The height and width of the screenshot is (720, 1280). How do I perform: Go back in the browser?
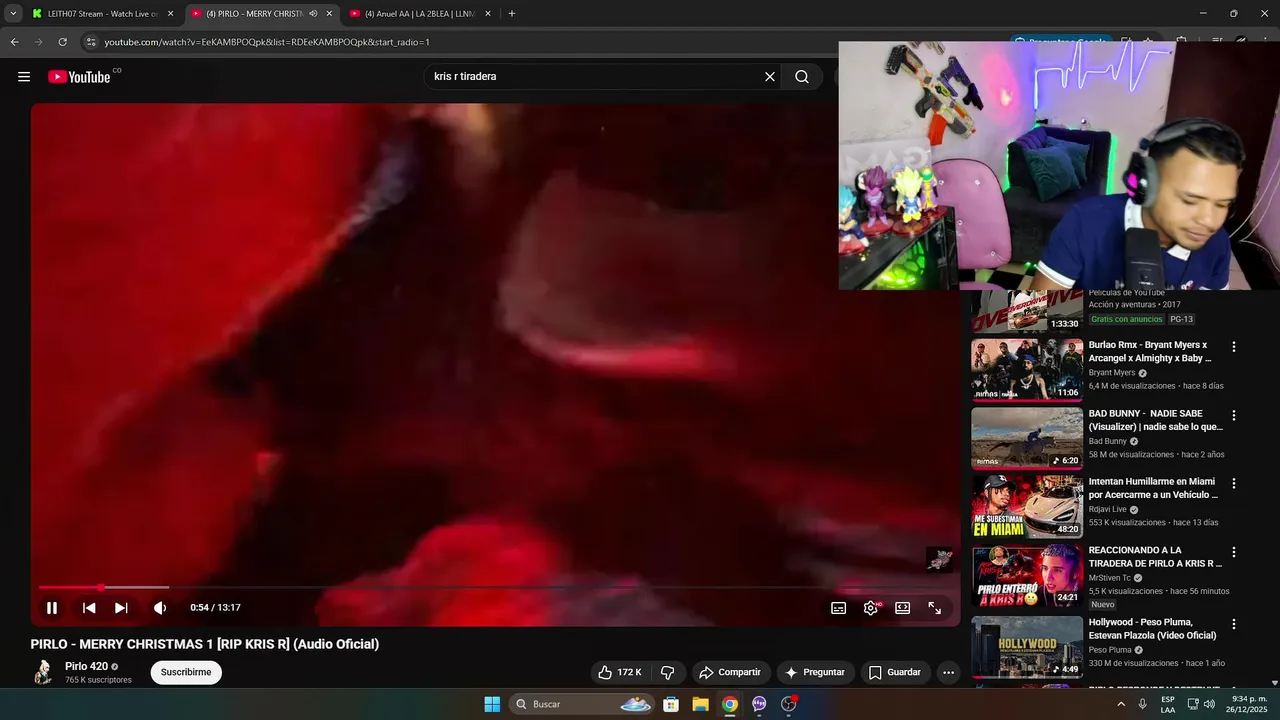tap(14, 42)
